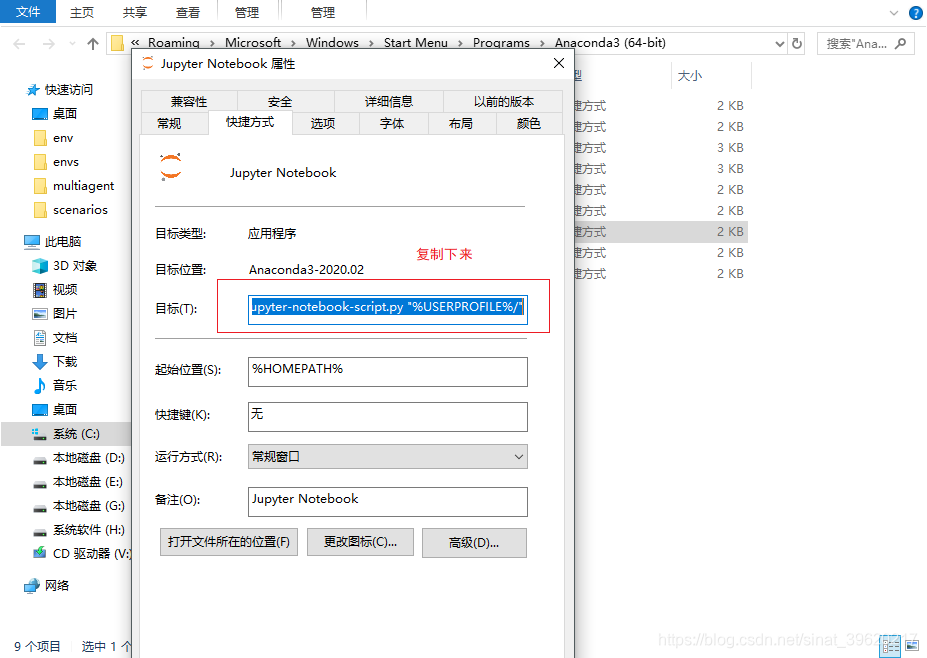Screen dimensions: 927x658
Task: Select the 布局 tab
Action: (x=461, y=123)
